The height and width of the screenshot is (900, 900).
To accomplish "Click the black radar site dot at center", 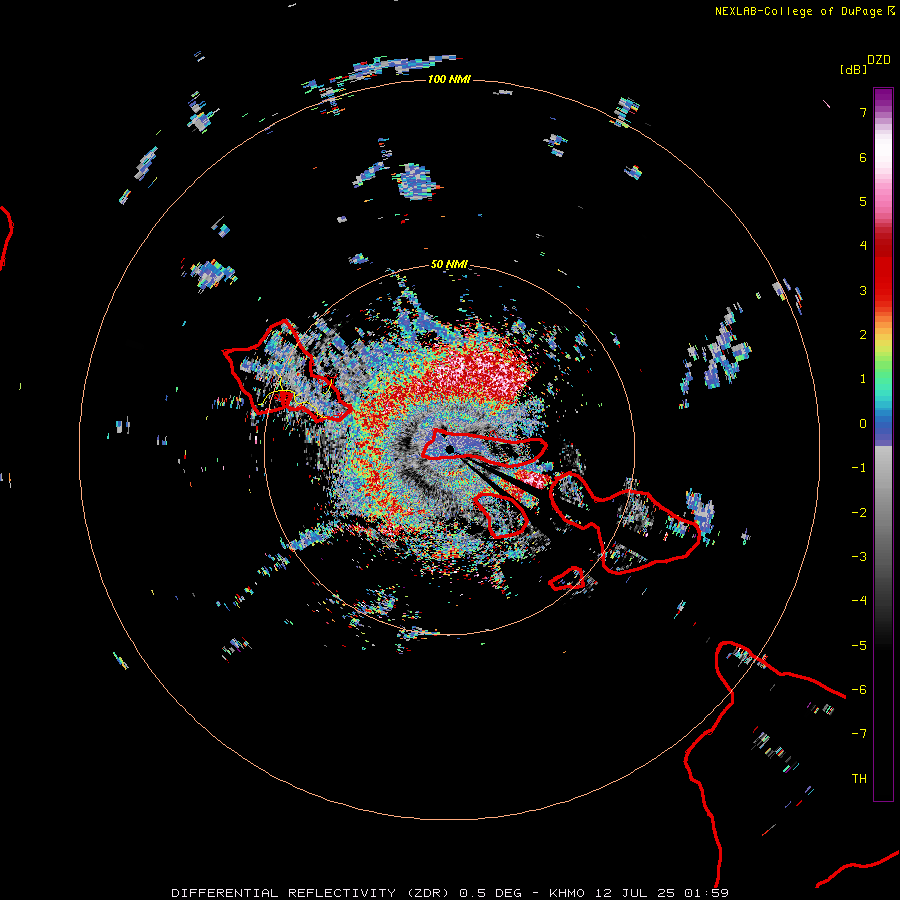I will click(x=450, y=449).
